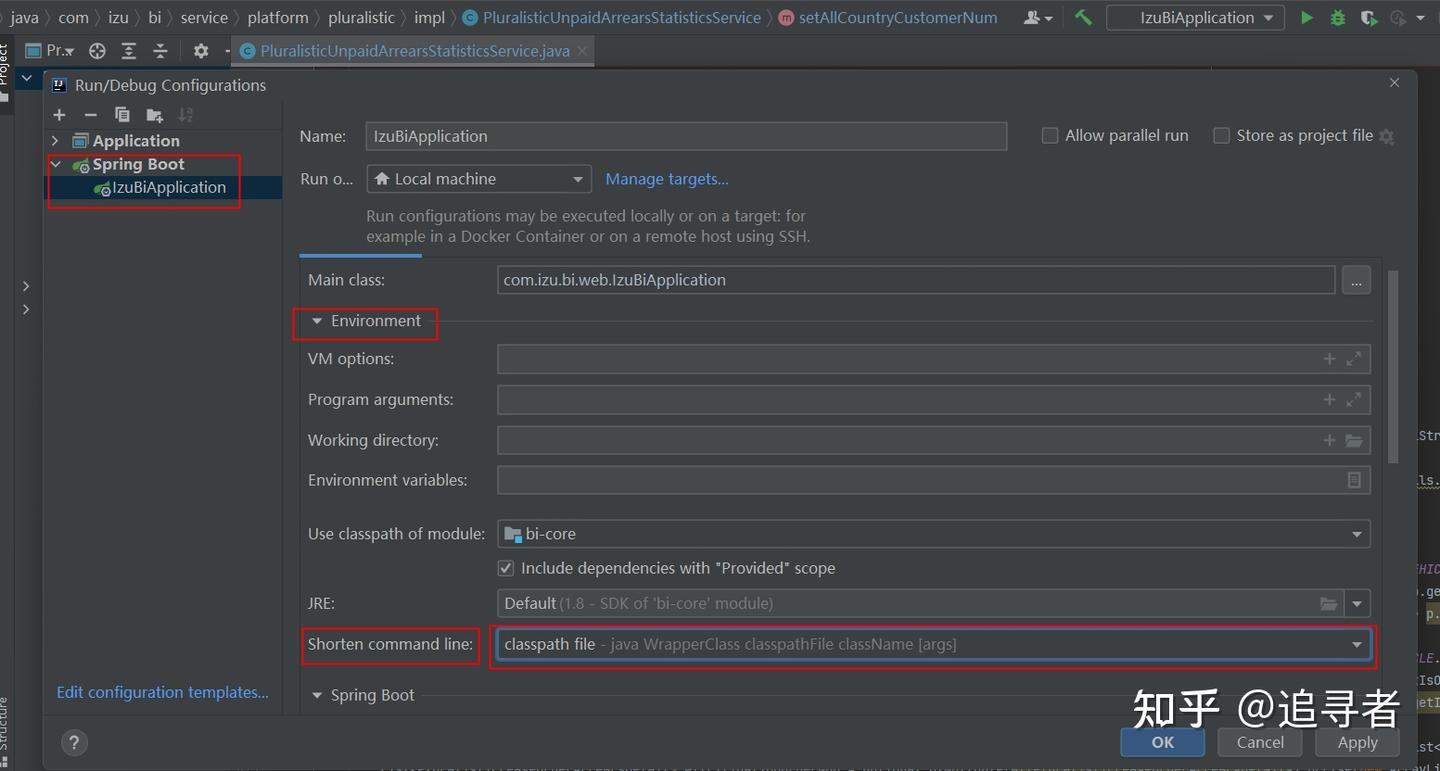The image size is (1440, 771).
Task: Expand the Application tree node
Action: click(x=56, y=140)
